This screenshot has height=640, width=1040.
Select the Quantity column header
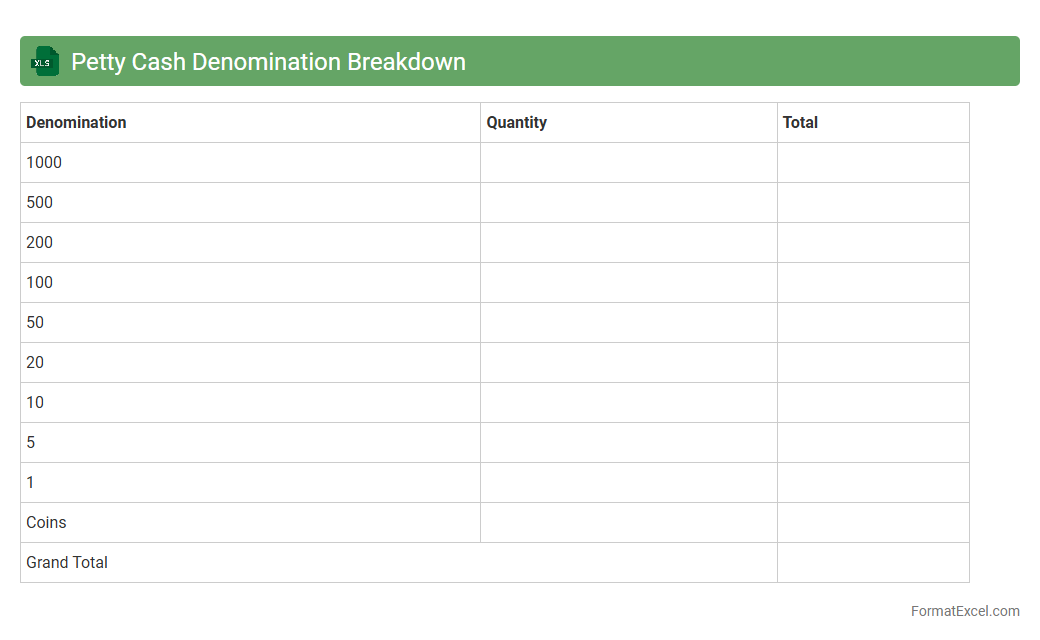point(516,122)
